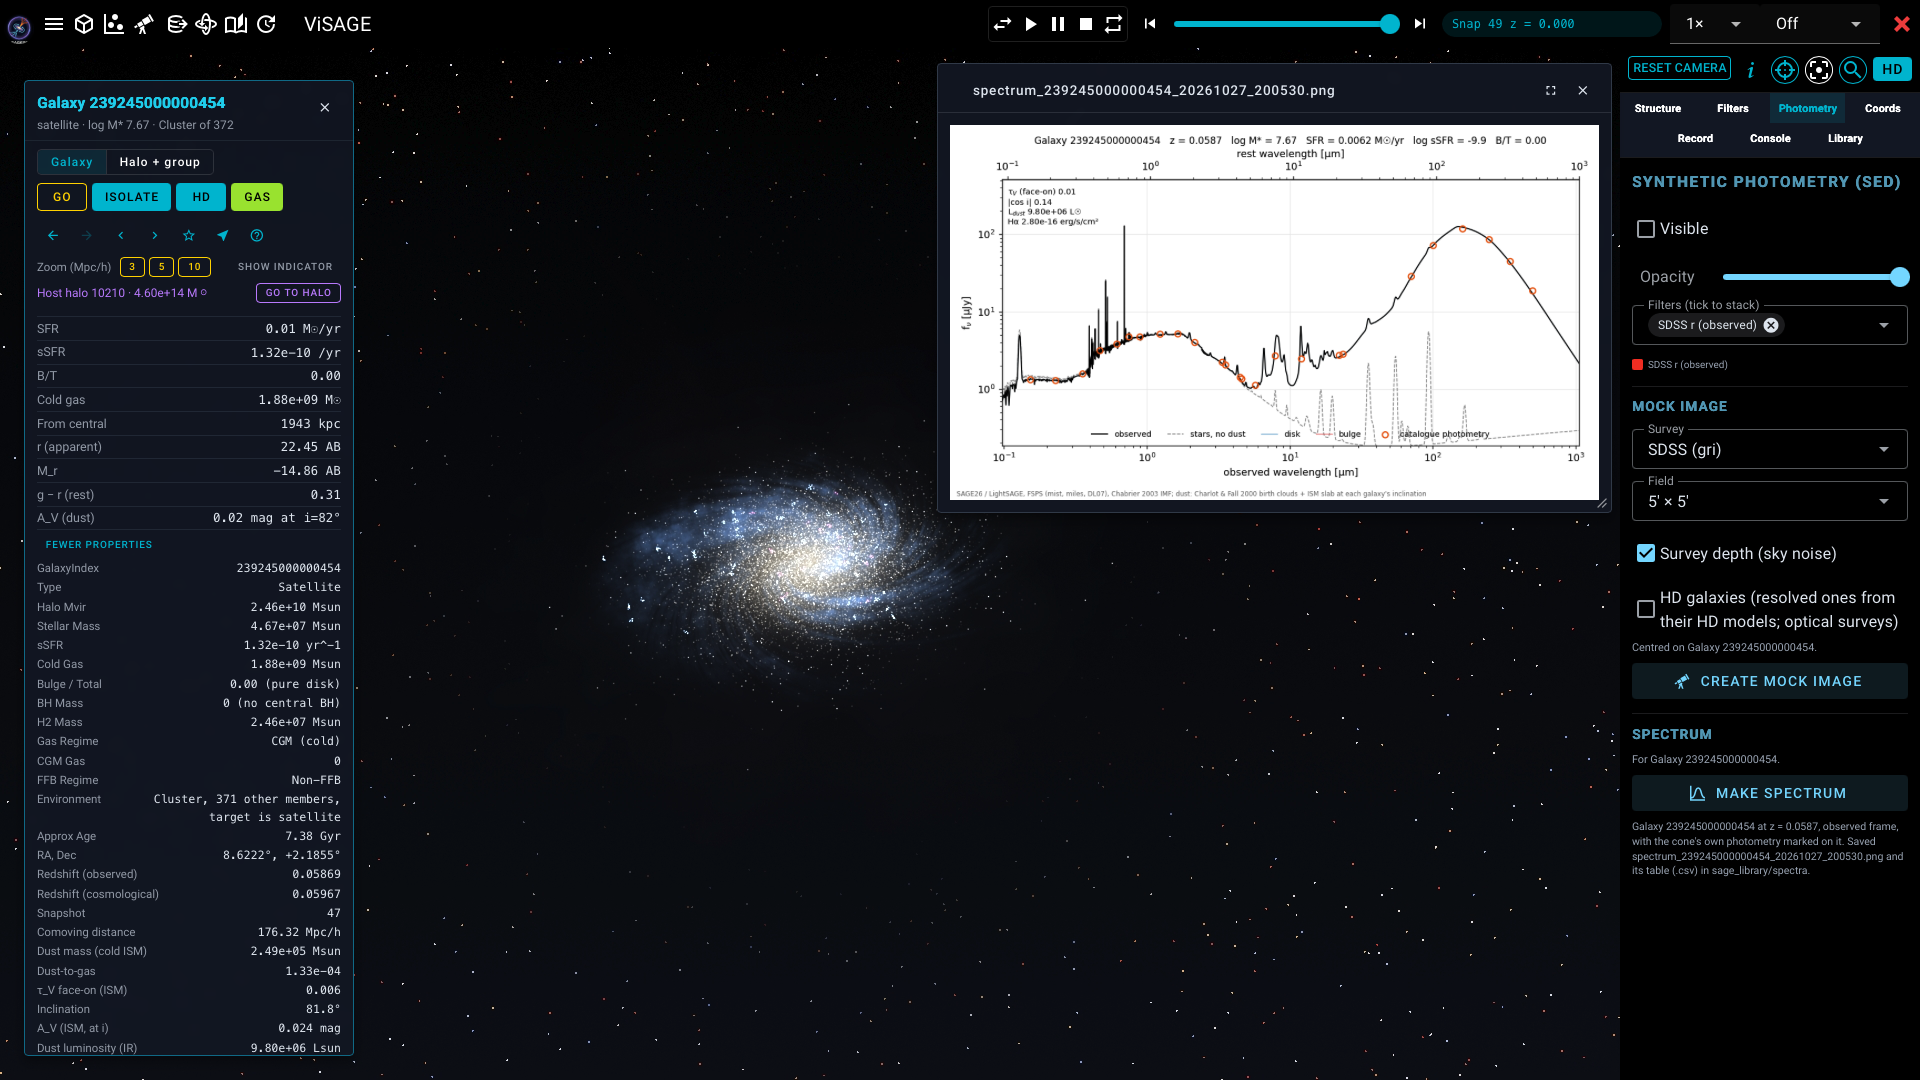Click the magnifier search icon
1920x1080 pixels.
point(1853,69)
